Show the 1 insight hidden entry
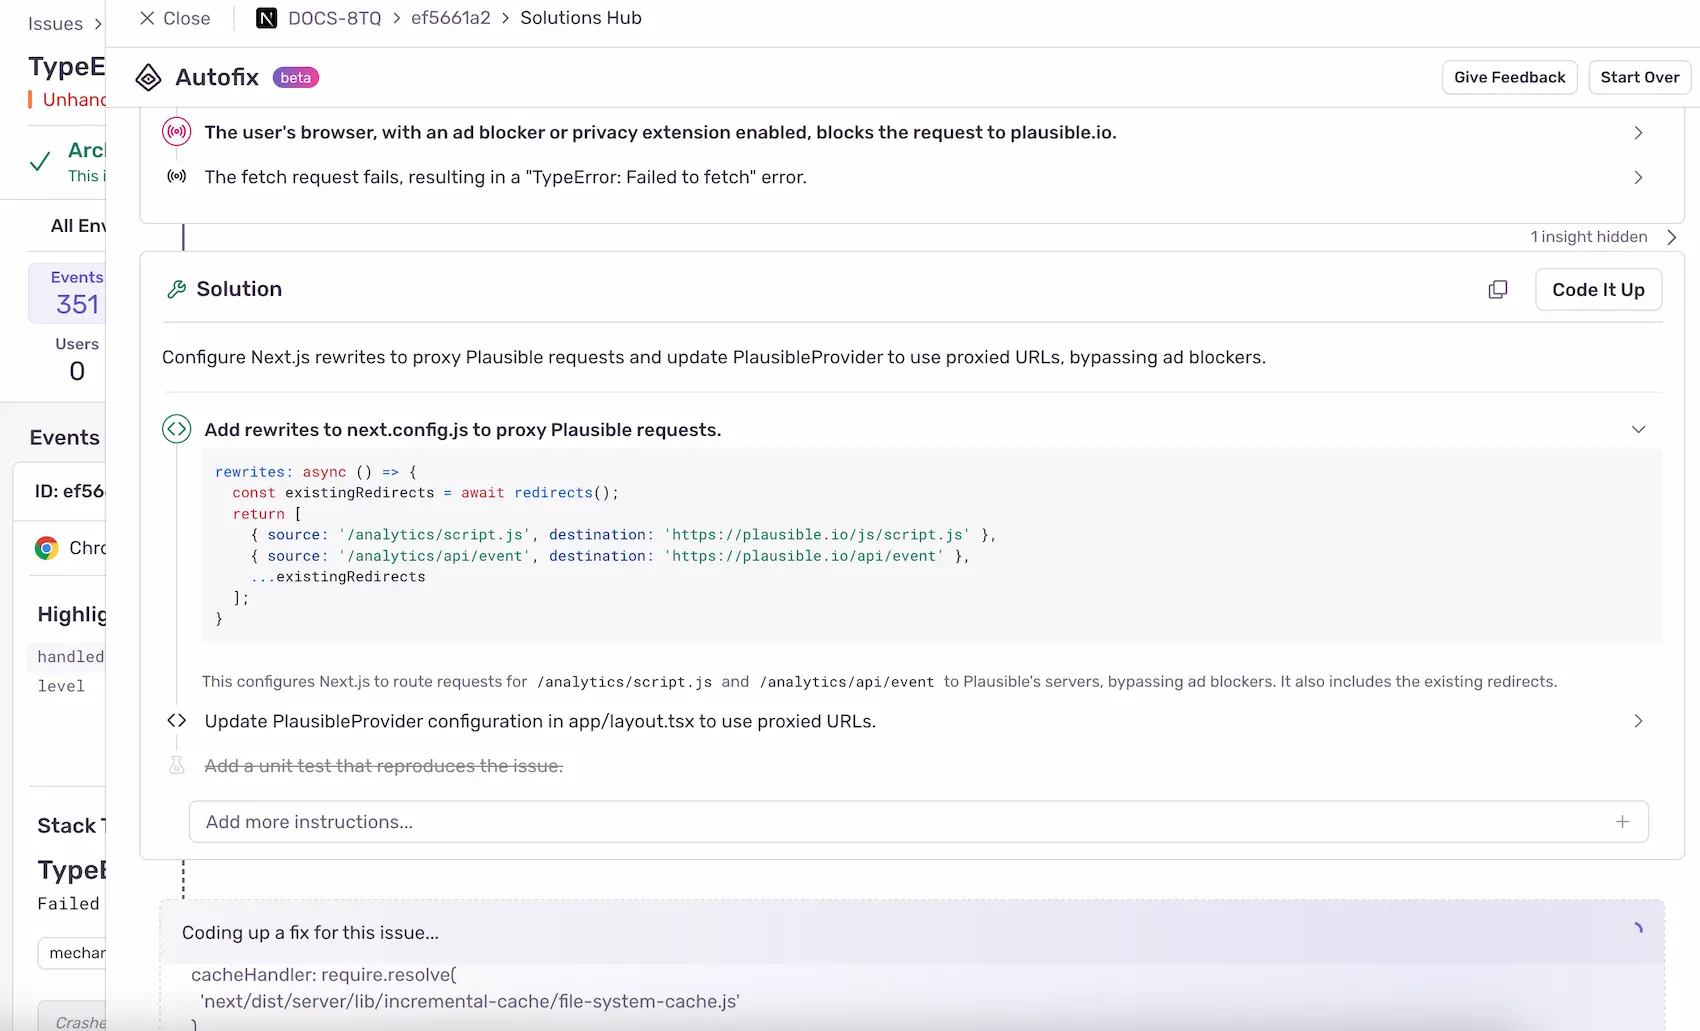The height and width of the screenshot is (1031, 1700). pos(1603,237)
